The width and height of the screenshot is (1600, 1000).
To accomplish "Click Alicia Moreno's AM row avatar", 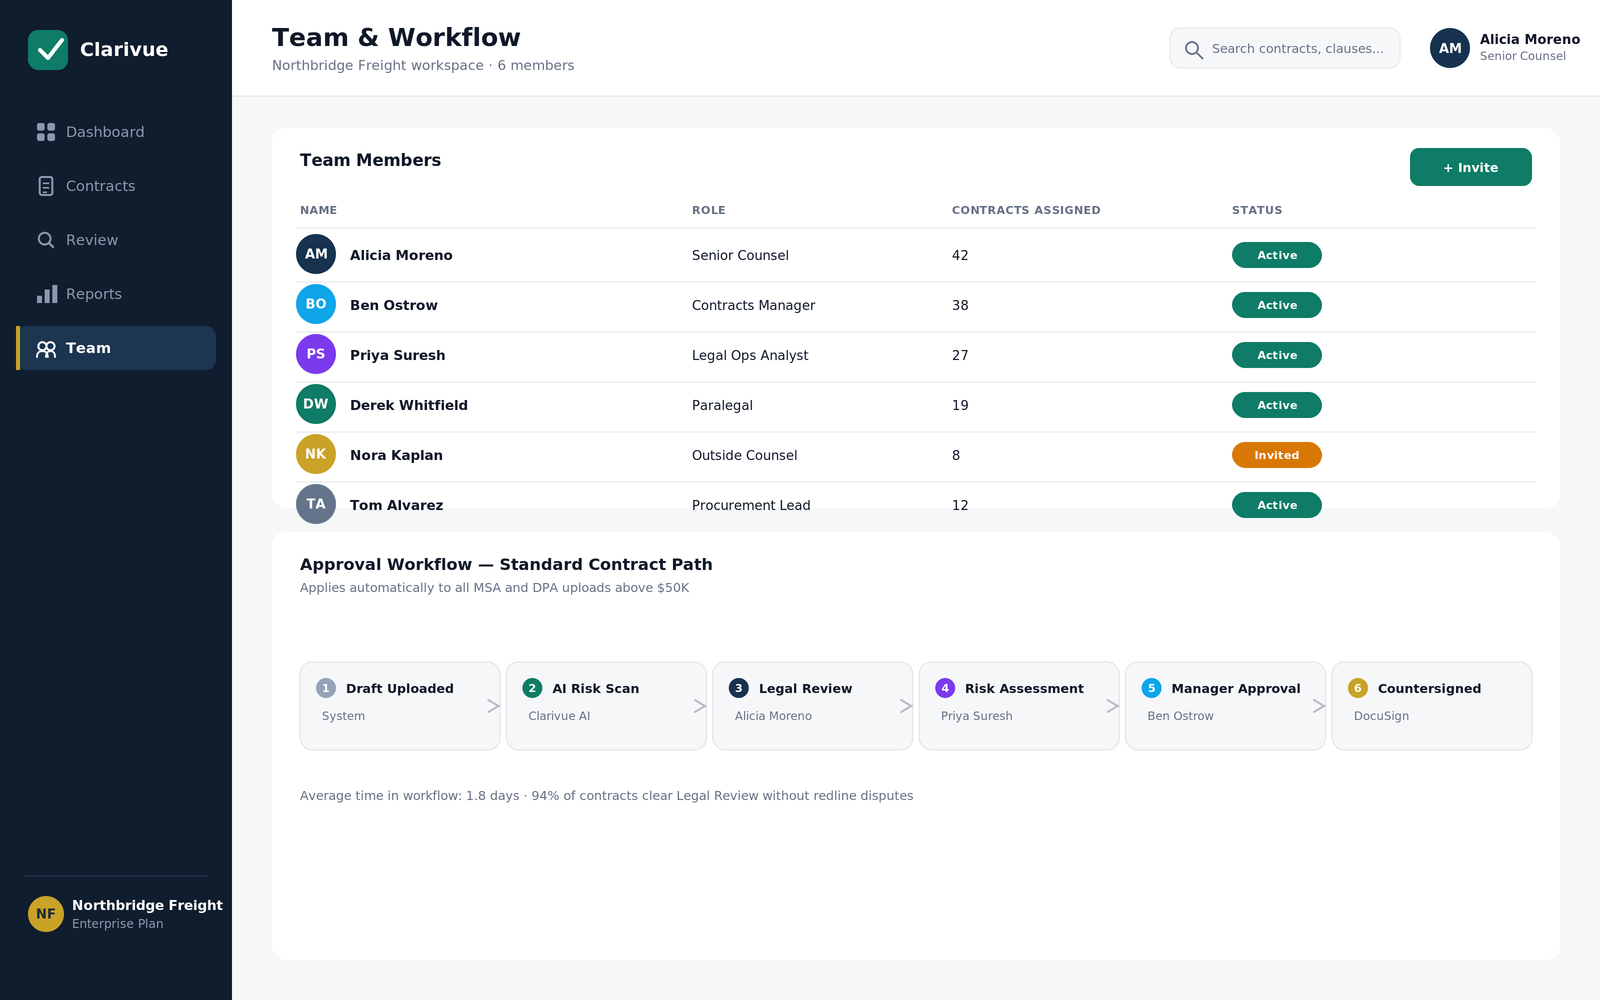I will [316, 254].
